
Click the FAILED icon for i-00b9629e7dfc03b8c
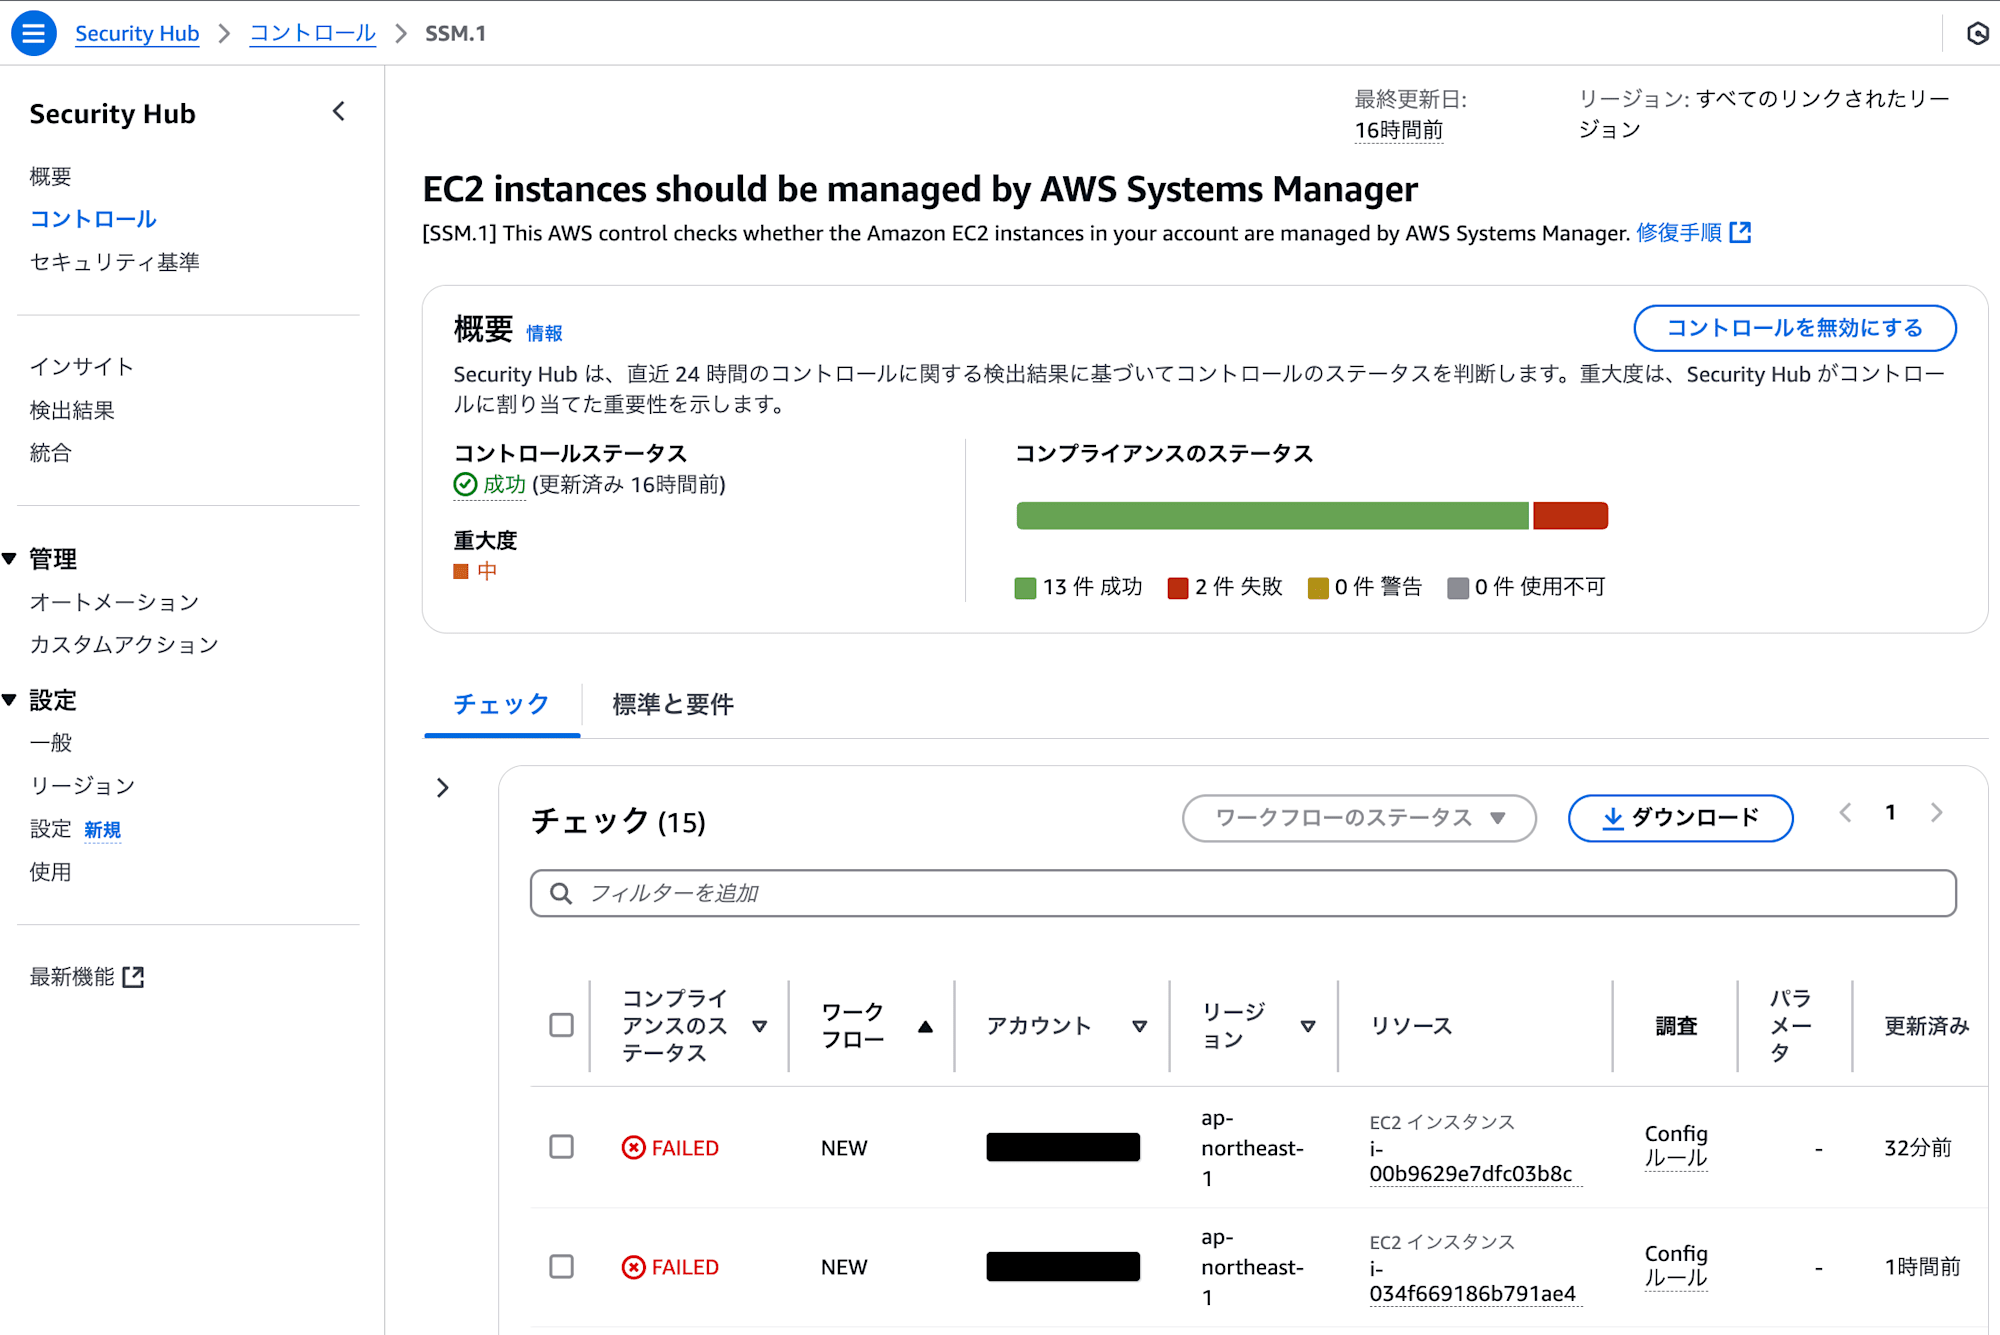(x=633, y=1147)
